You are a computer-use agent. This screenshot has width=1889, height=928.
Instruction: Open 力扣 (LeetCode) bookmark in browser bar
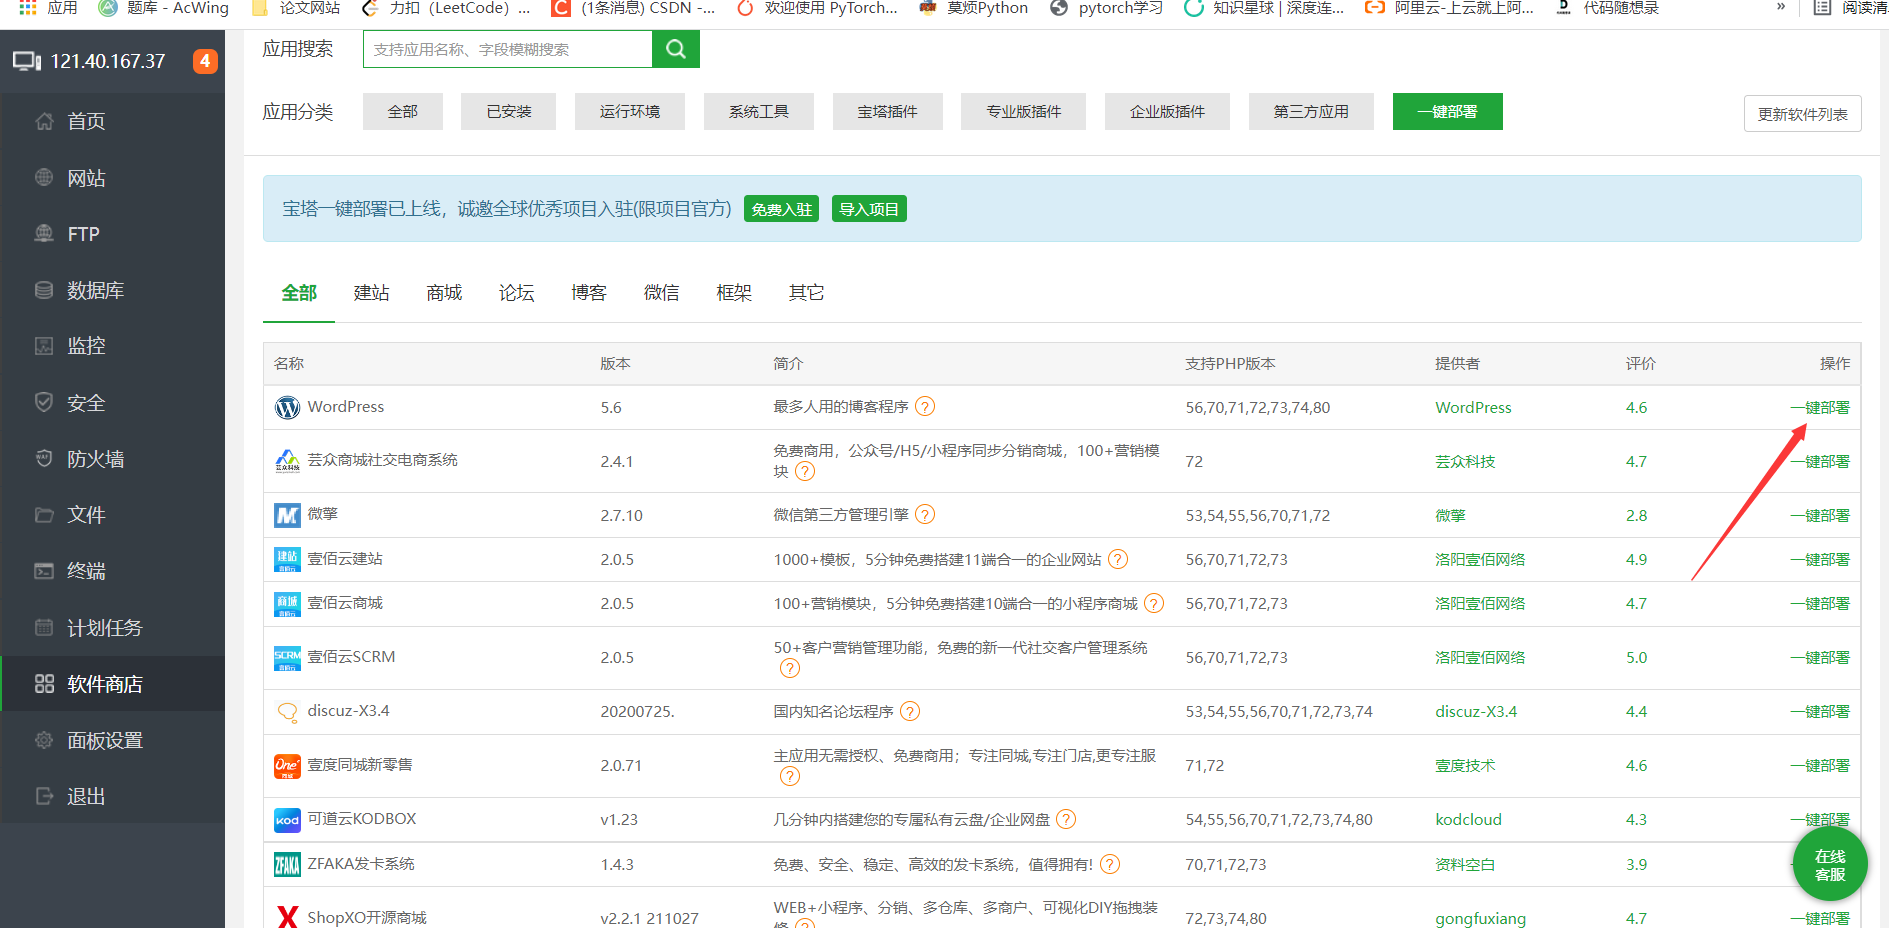445,8
